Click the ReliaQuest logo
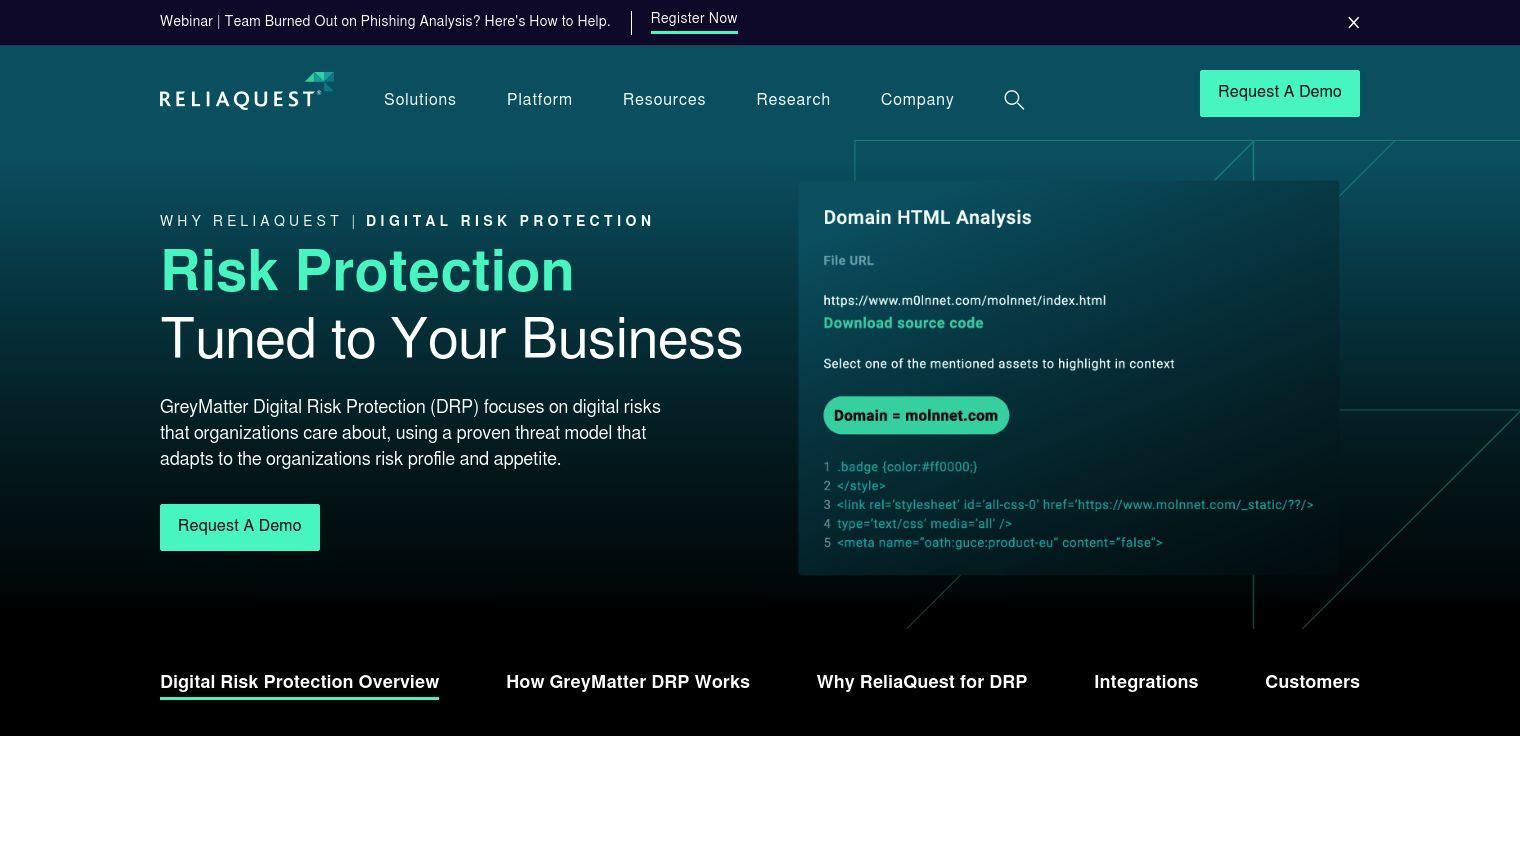1520x855 pixels. (x=247, y=91)
